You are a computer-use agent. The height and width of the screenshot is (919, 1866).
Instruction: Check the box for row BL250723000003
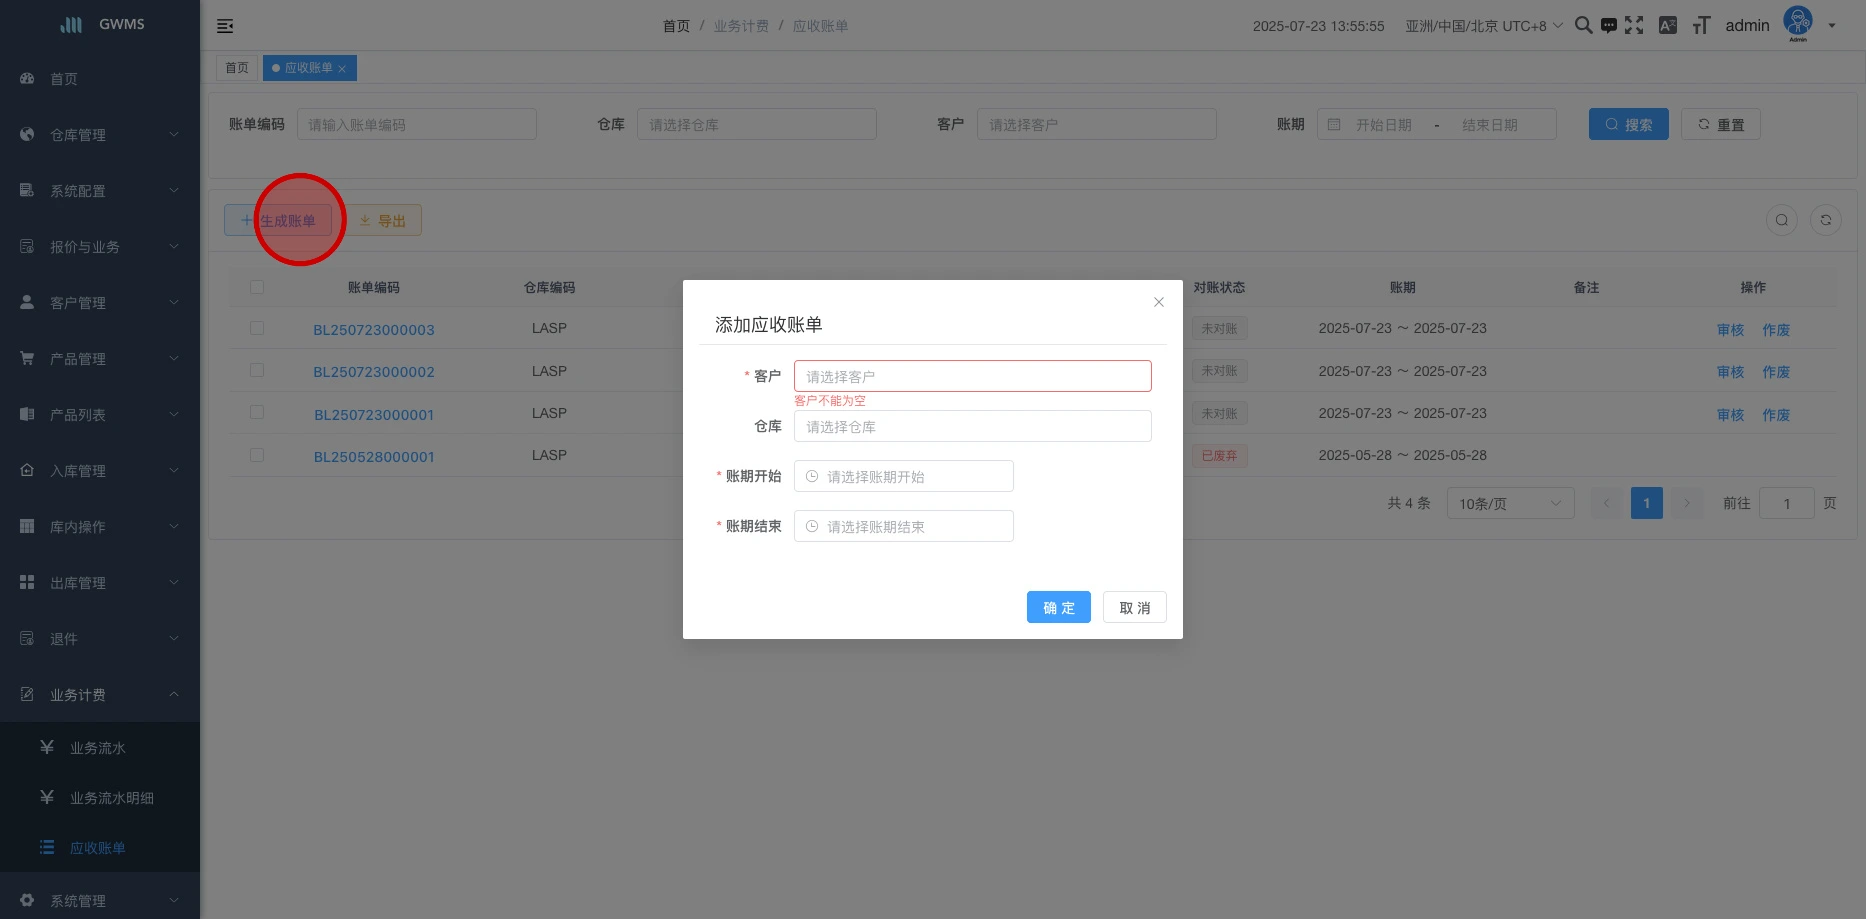pos(257,328)
